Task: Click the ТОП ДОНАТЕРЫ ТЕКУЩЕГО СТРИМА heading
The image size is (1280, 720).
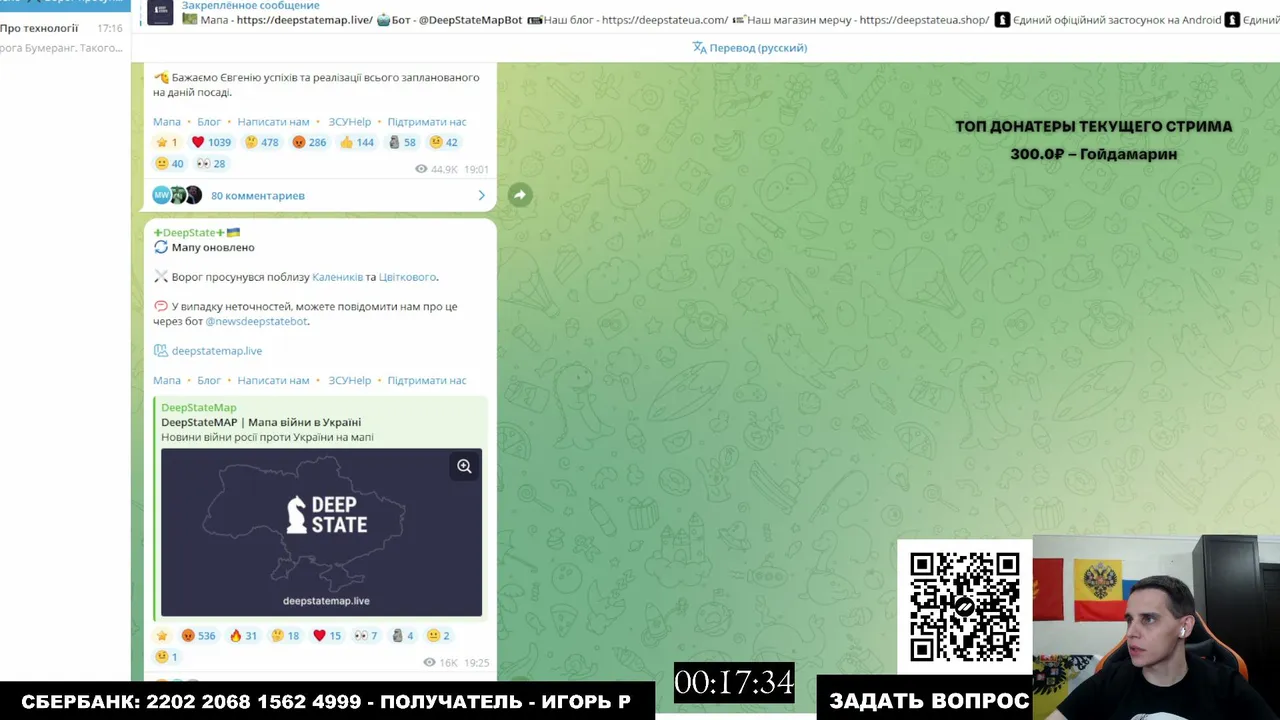Action: pyautogui.click(x=1093, y=126)
